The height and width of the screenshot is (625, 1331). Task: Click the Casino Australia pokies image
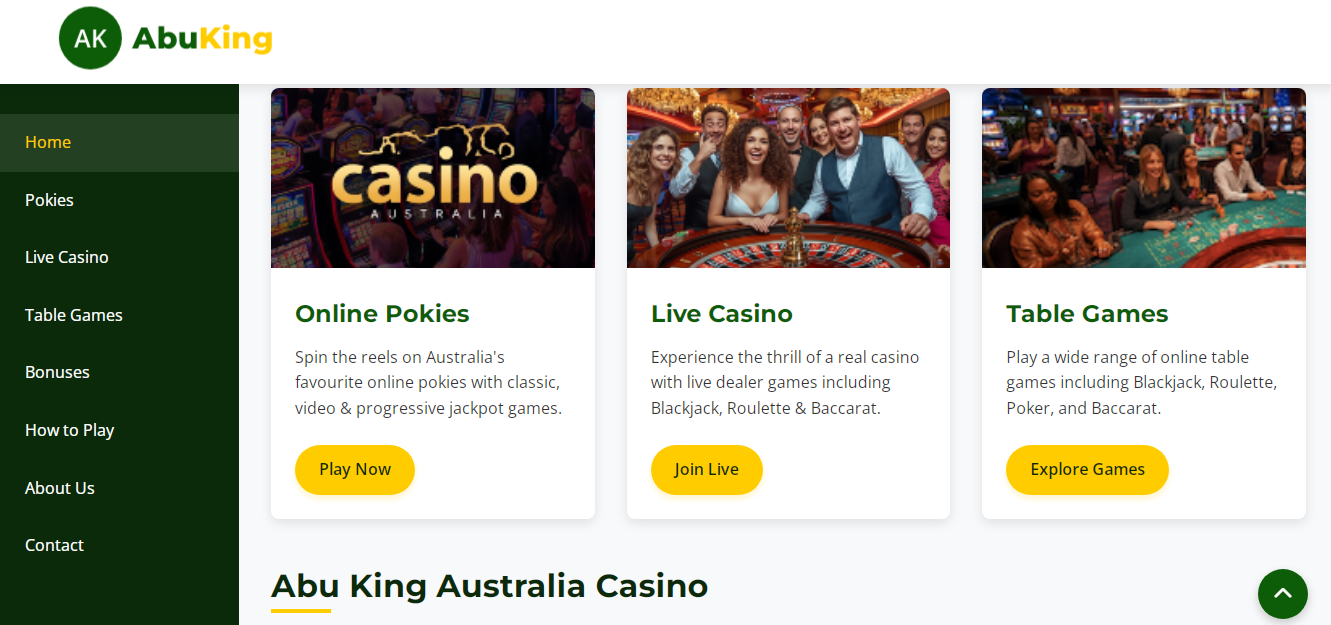pyautogui.click(x=433, y=178)
